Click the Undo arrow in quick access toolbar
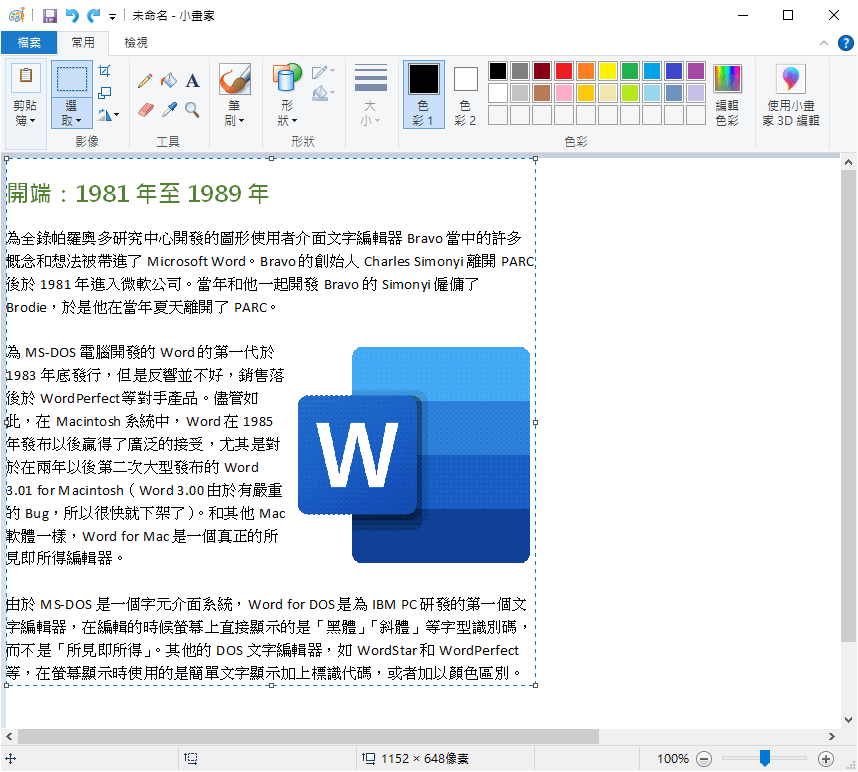858x772 pixels. coord(72,16)
